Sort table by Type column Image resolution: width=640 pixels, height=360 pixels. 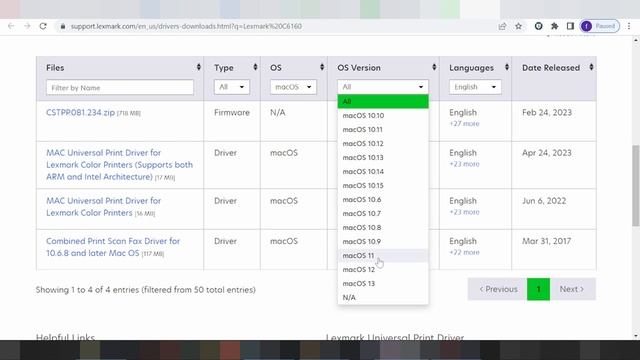[x=255, y=67]
